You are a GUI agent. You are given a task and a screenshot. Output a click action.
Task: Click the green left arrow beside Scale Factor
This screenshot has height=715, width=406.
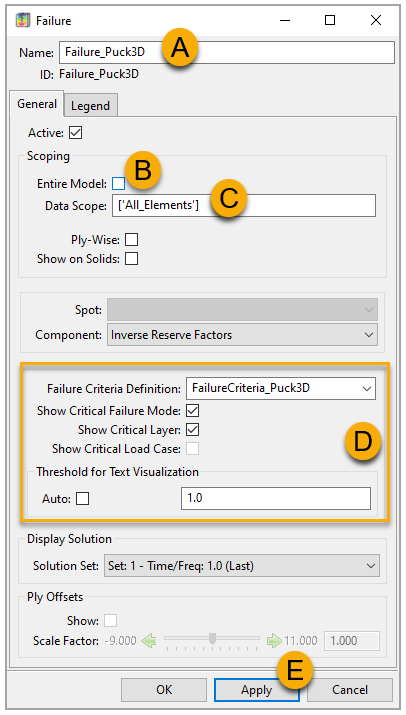[x=149, y=641]
